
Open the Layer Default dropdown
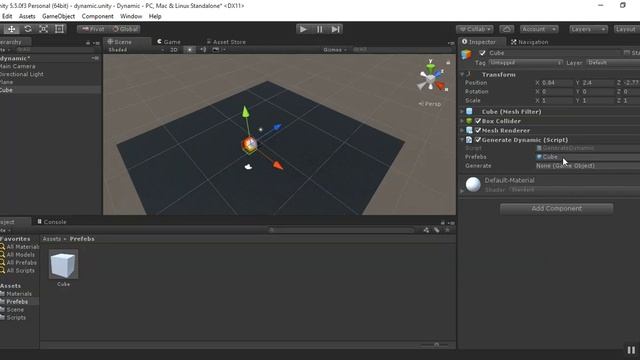[613, 62]
